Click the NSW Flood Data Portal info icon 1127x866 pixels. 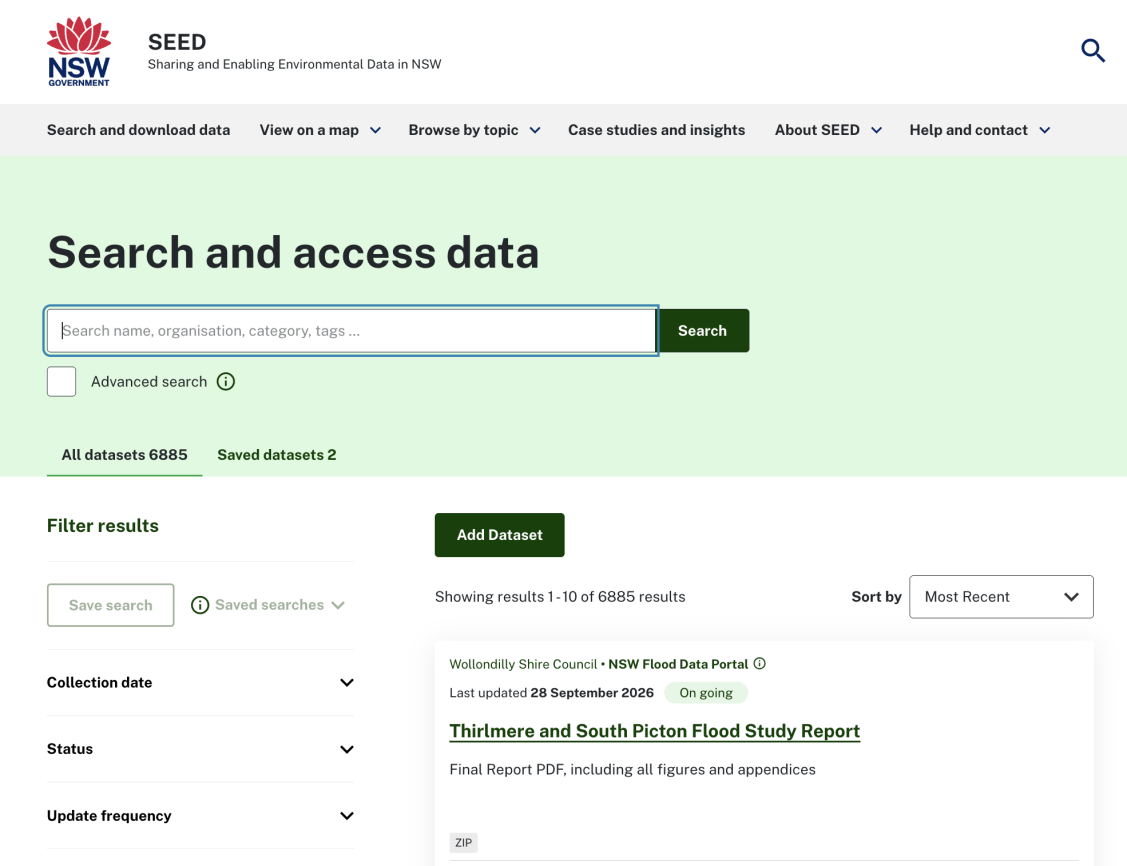(760, 663)
